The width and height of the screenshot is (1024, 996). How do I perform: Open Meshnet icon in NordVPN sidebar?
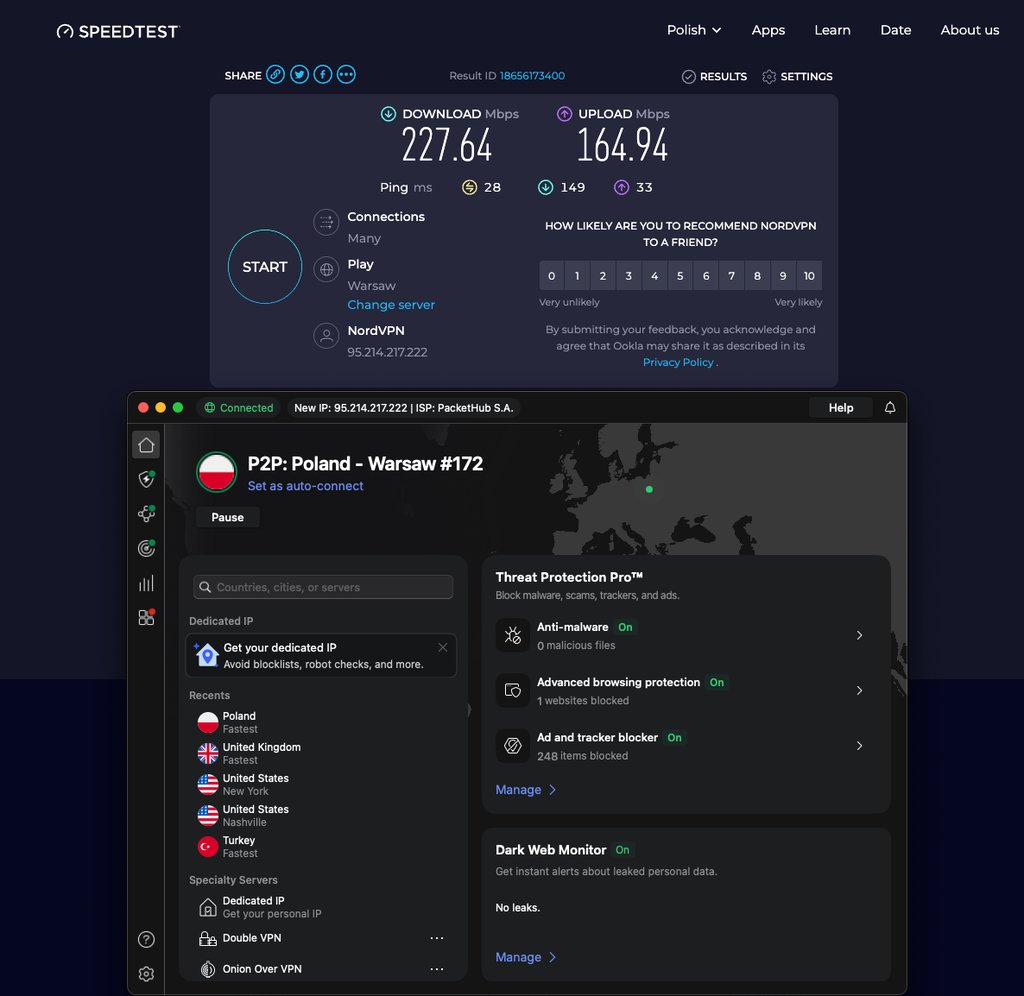click(x=146, y=513)
